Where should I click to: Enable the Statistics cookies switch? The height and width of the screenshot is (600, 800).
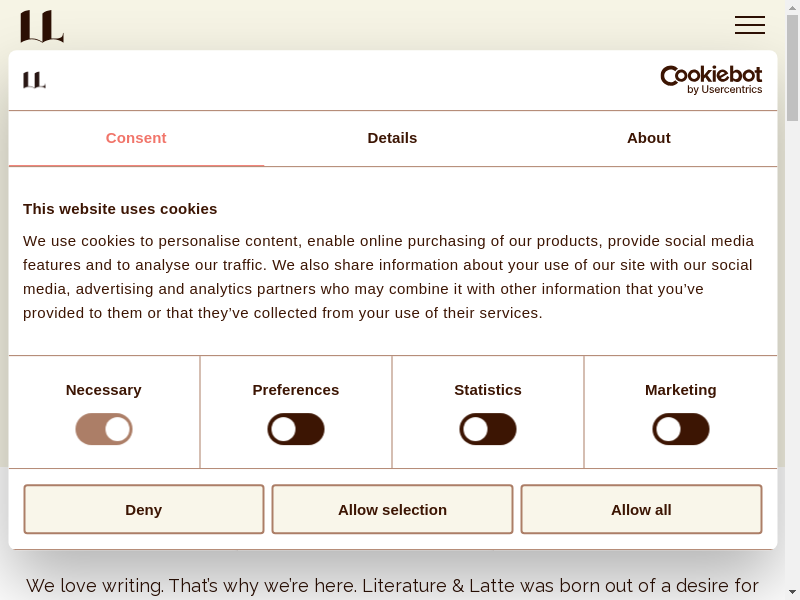pos(488,429)
